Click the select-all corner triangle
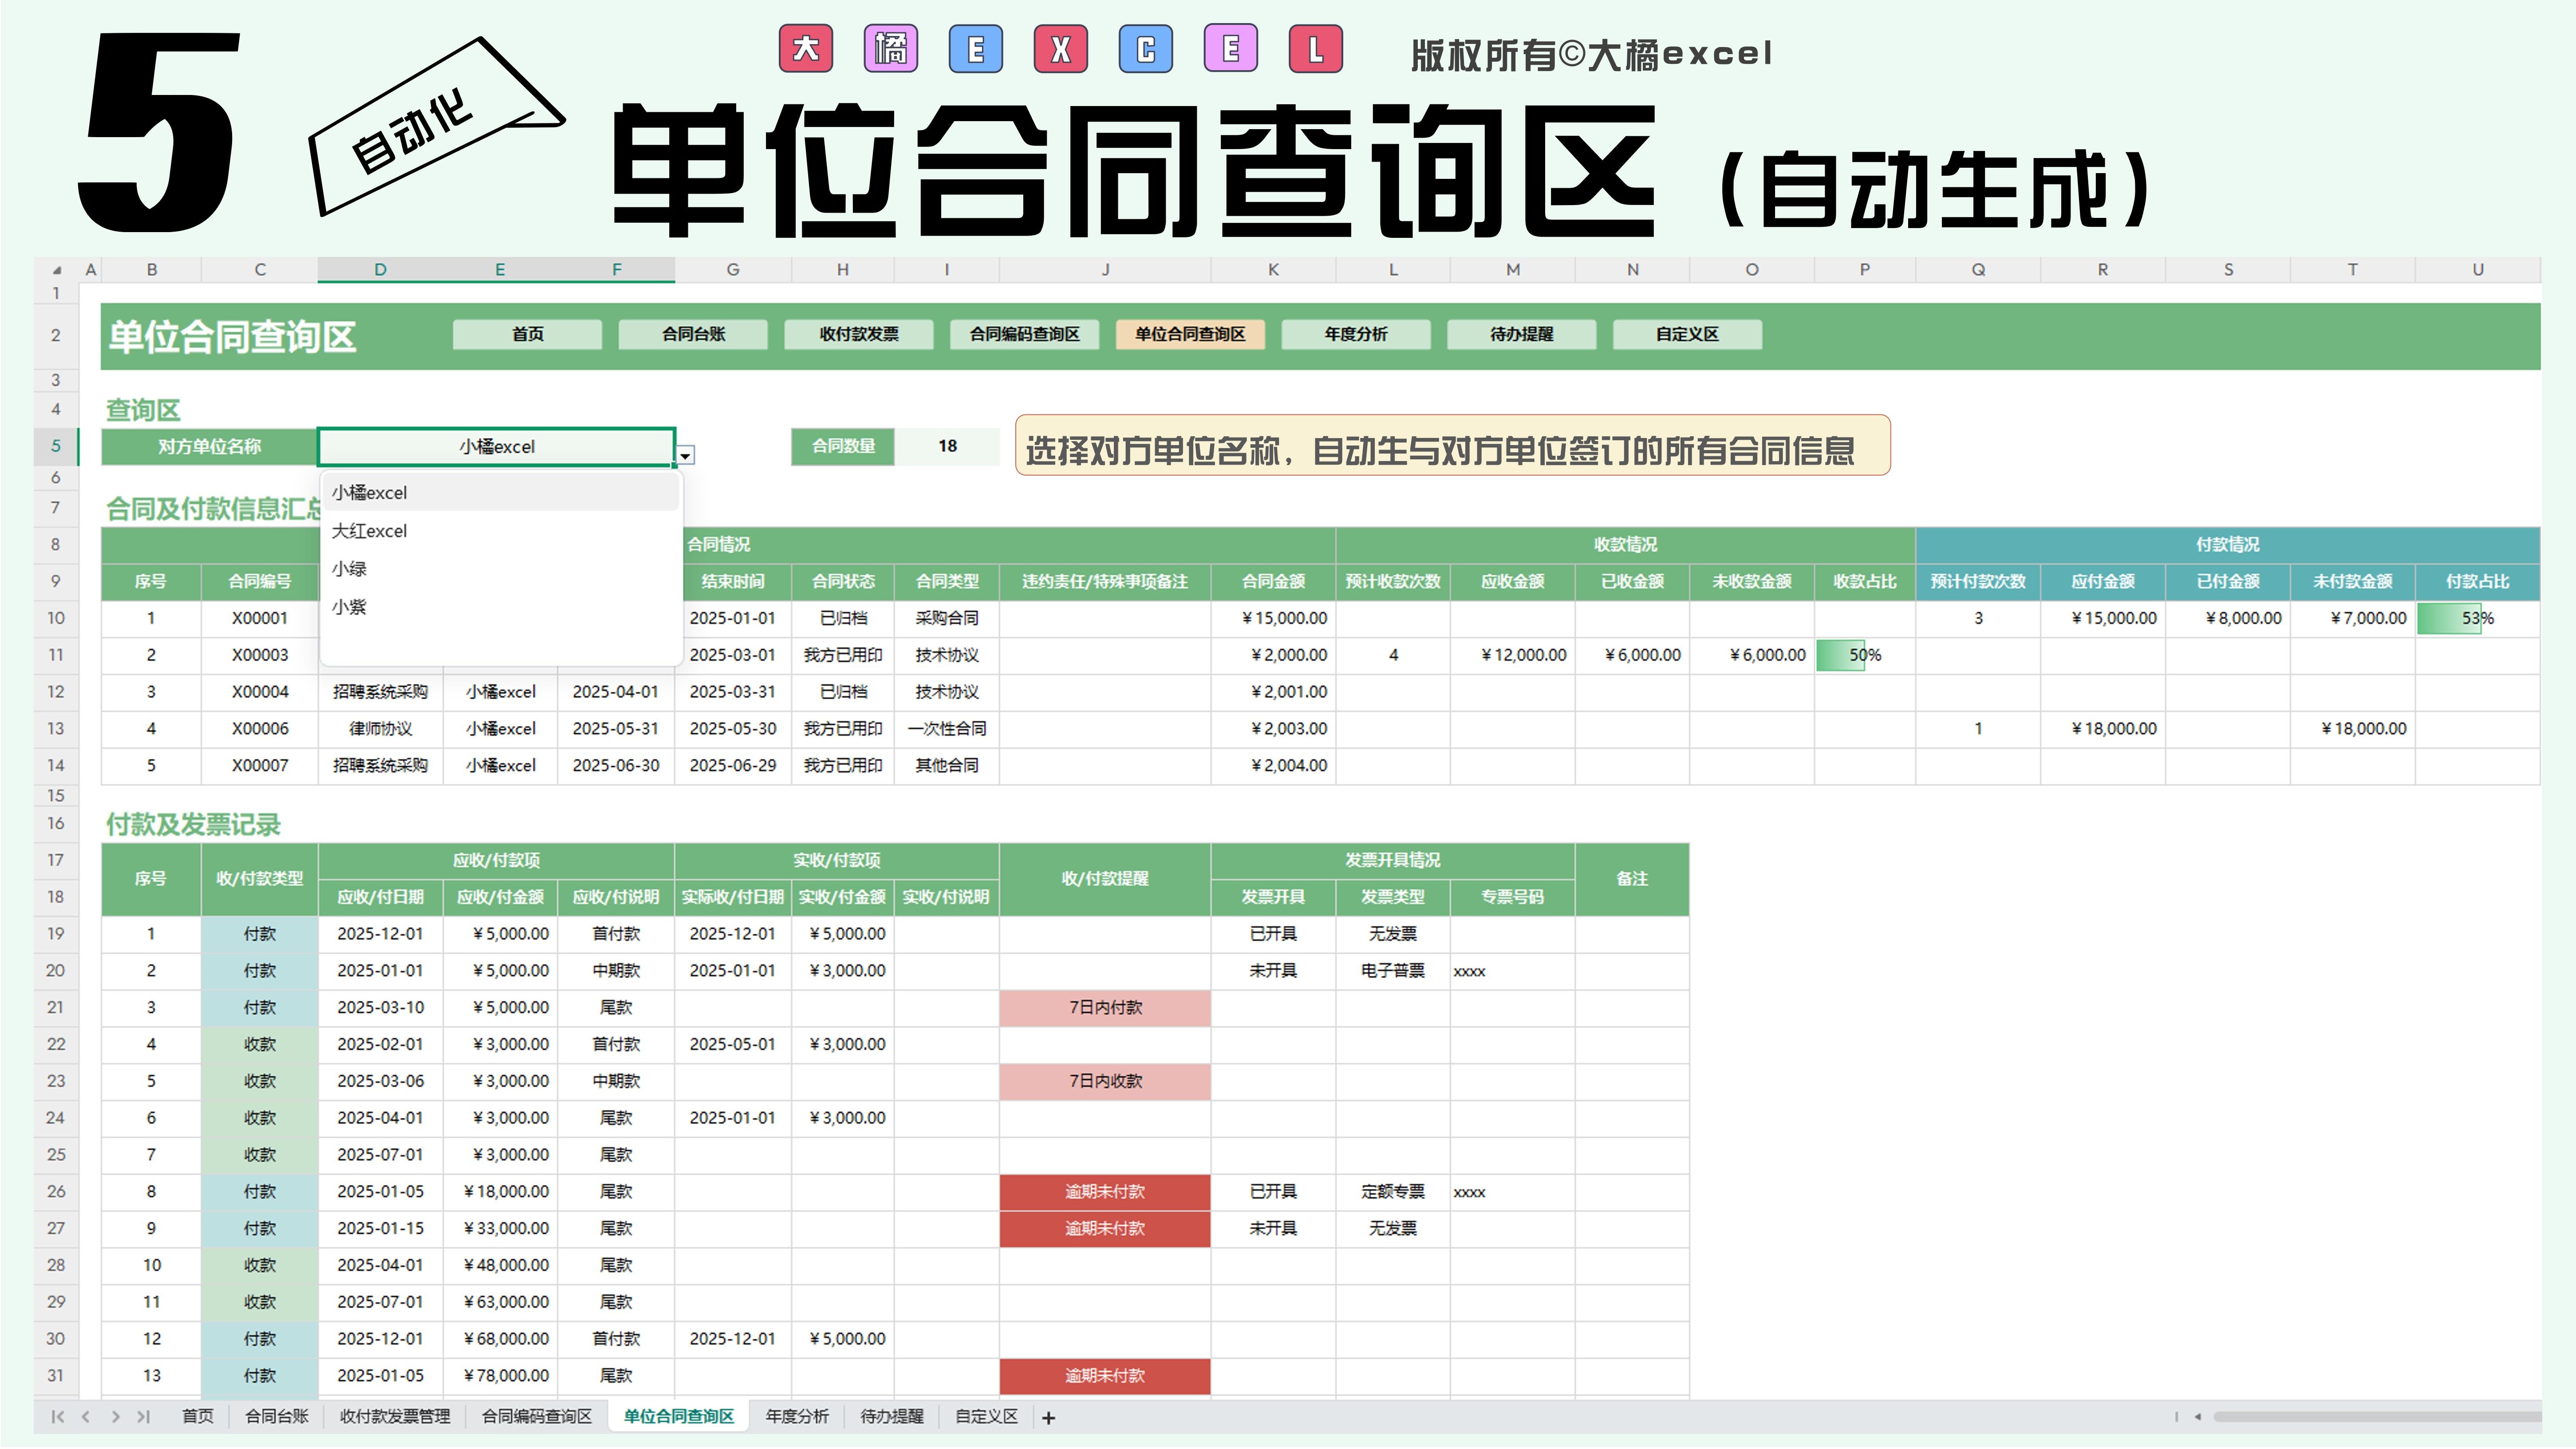This screenshot has height=1449, width=2576. click(x=57, y=270)
